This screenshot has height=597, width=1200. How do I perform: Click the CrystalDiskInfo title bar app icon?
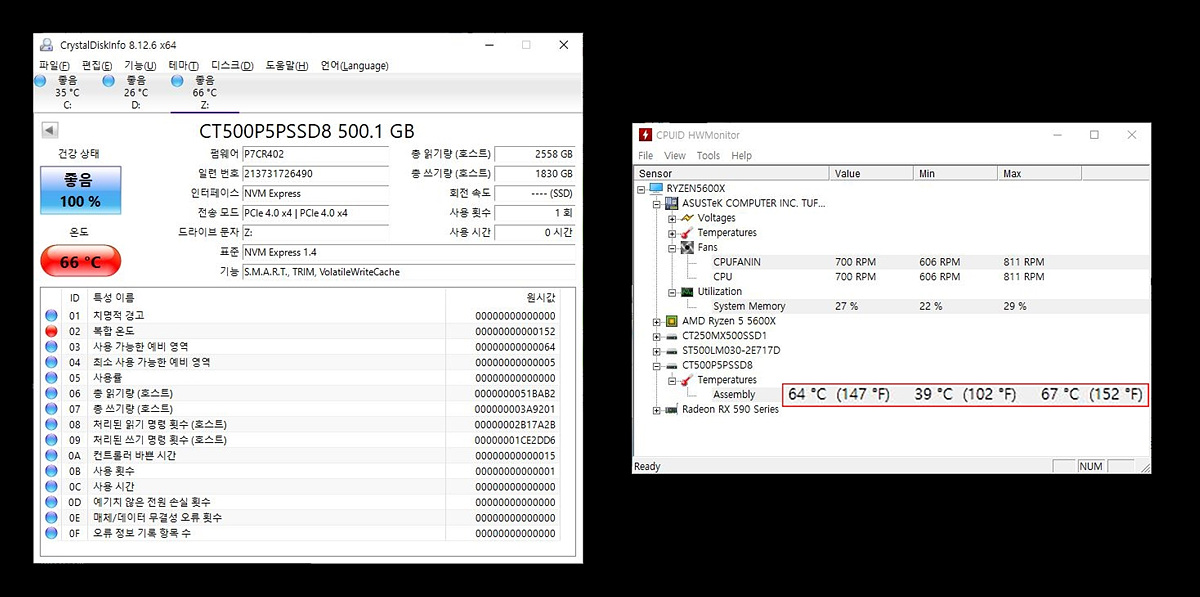[46, 45]
